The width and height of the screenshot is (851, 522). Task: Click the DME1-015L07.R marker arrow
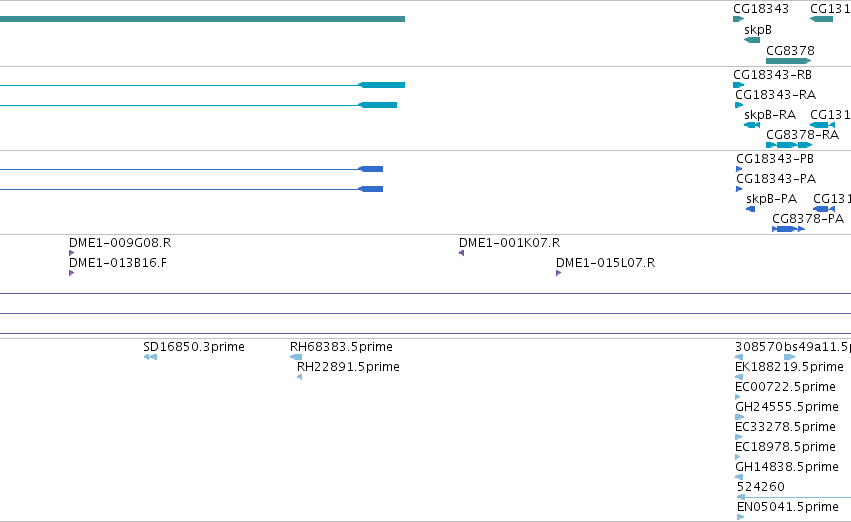point(558,273)
